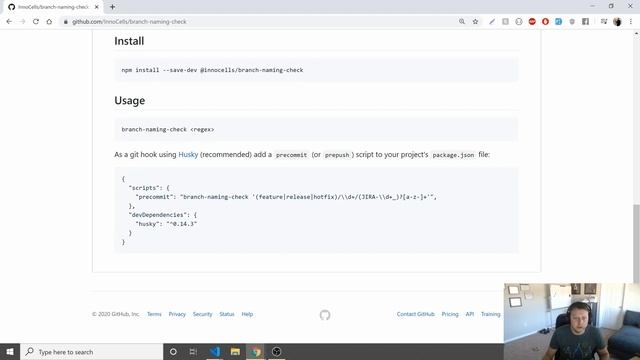This screenshot has width=640, height=360.
Task: Open the Help footer link
Action: (247, 314)
